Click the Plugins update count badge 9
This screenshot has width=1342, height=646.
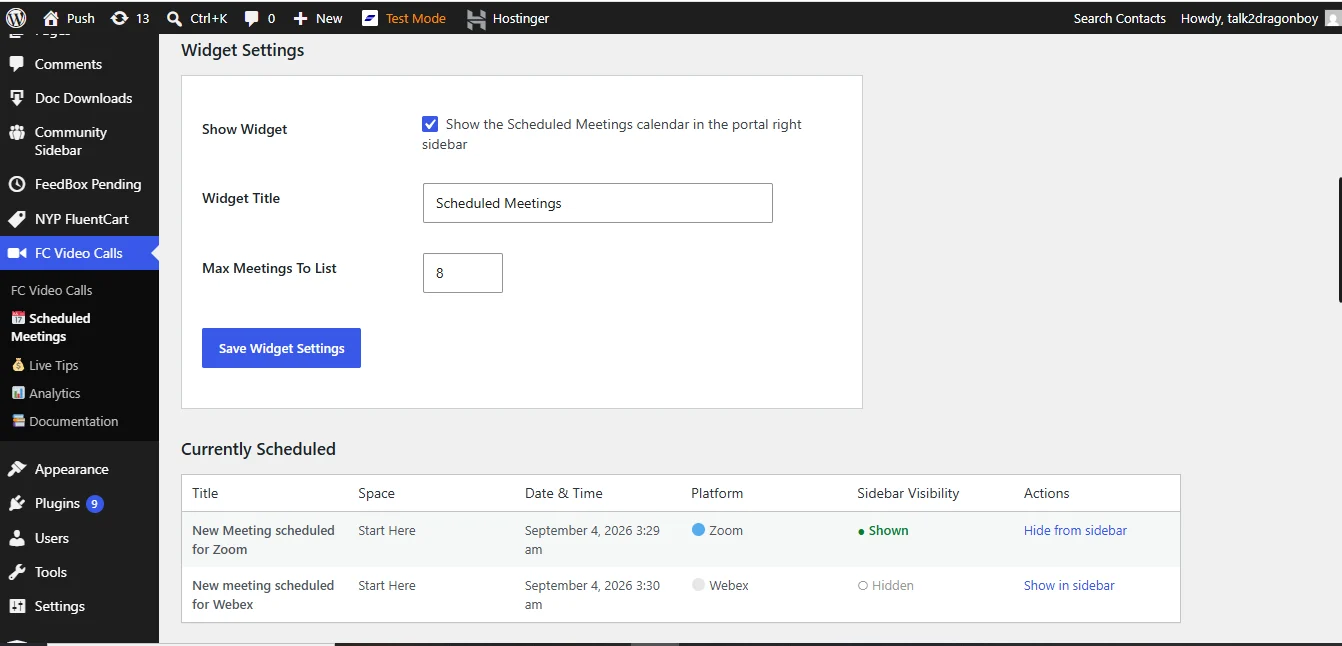coord(95,504)
